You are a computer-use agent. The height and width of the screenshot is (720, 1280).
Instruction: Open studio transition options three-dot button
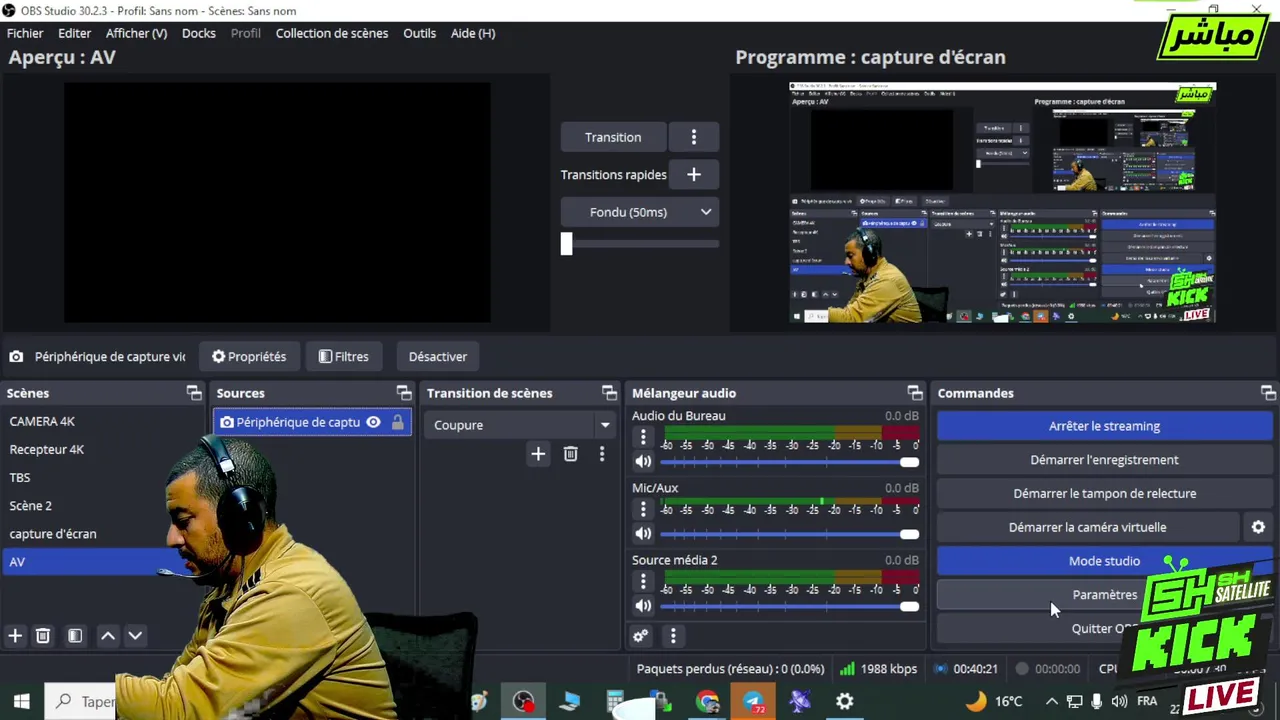694,137
